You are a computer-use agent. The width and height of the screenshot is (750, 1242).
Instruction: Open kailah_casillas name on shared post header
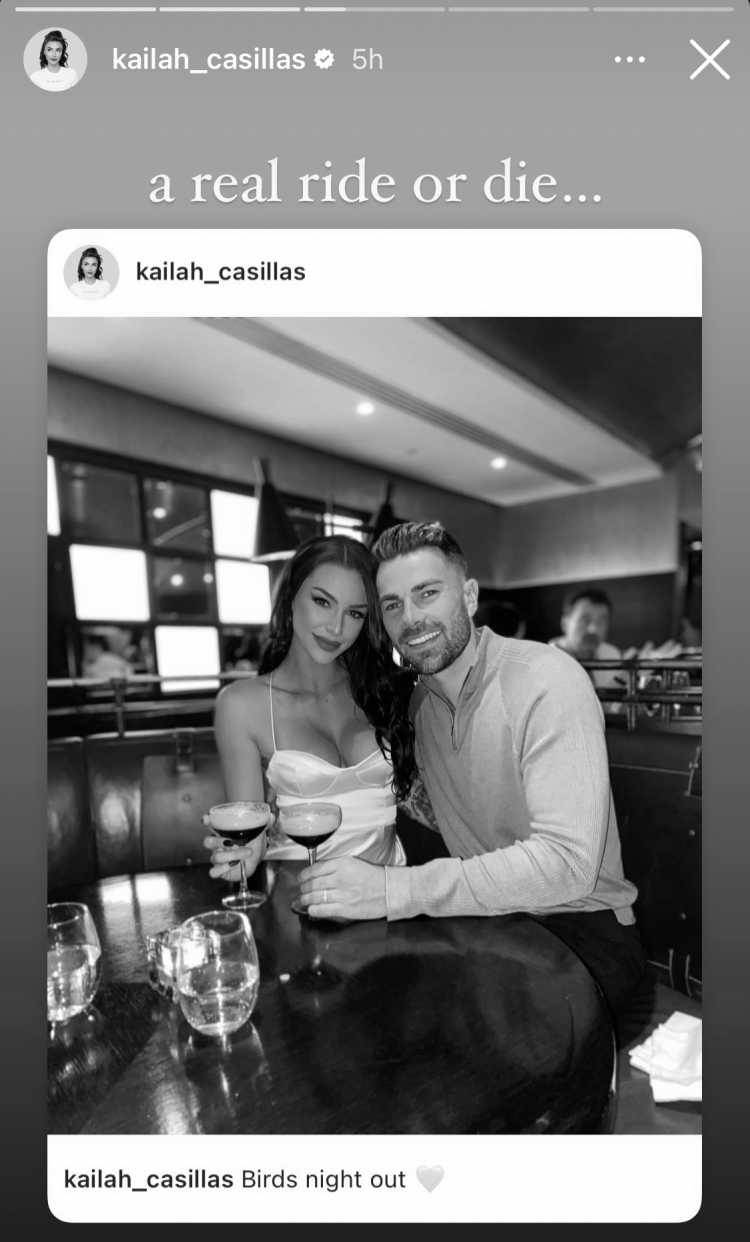pos(220,272)
